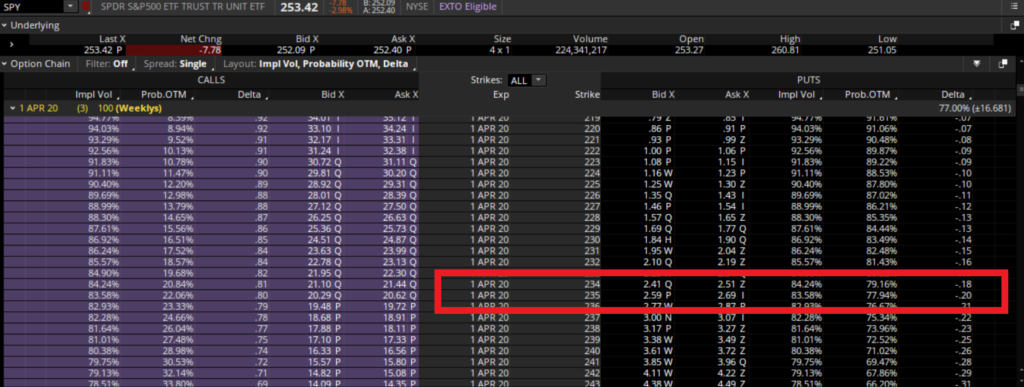Collapse the 1 APR 20 Weeklys expiration
Screen dimensions: 1024x387
[x=13, y=108]
